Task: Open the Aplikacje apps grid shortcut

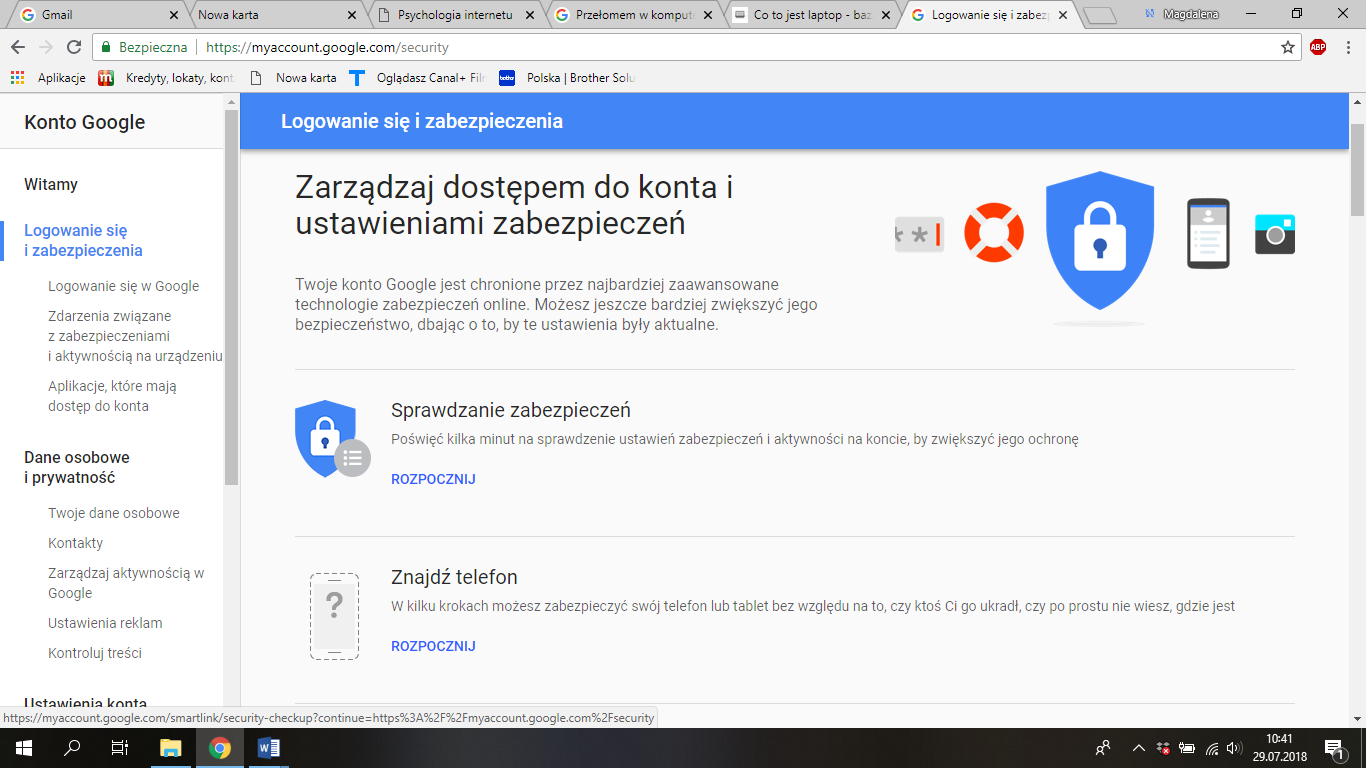Action: pyautogui.click(x=17, y=78)
